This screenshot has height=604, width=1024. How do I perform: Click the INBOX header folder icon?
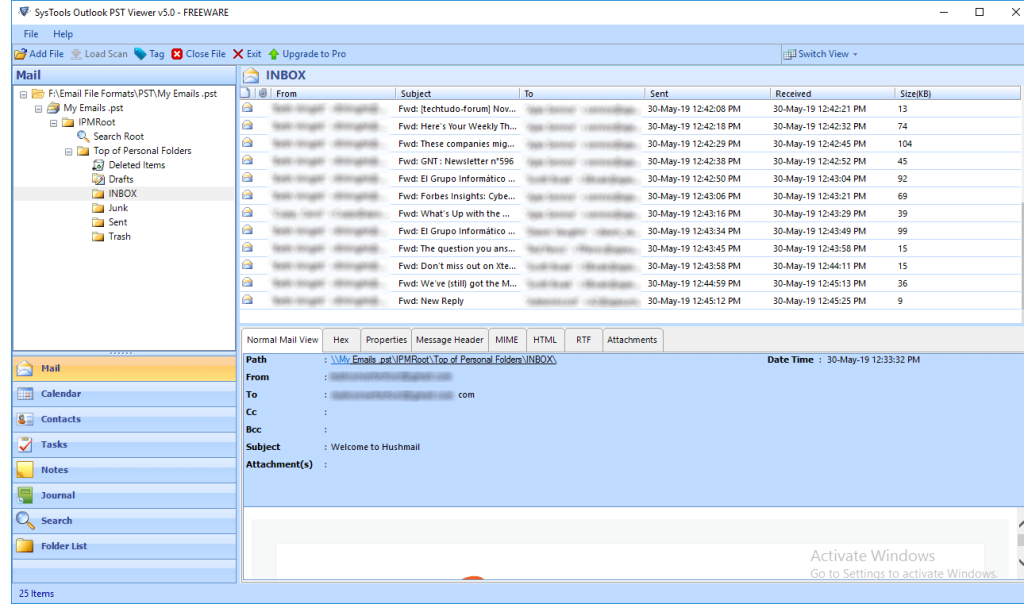pyautogui.click(x=251, y=76)
